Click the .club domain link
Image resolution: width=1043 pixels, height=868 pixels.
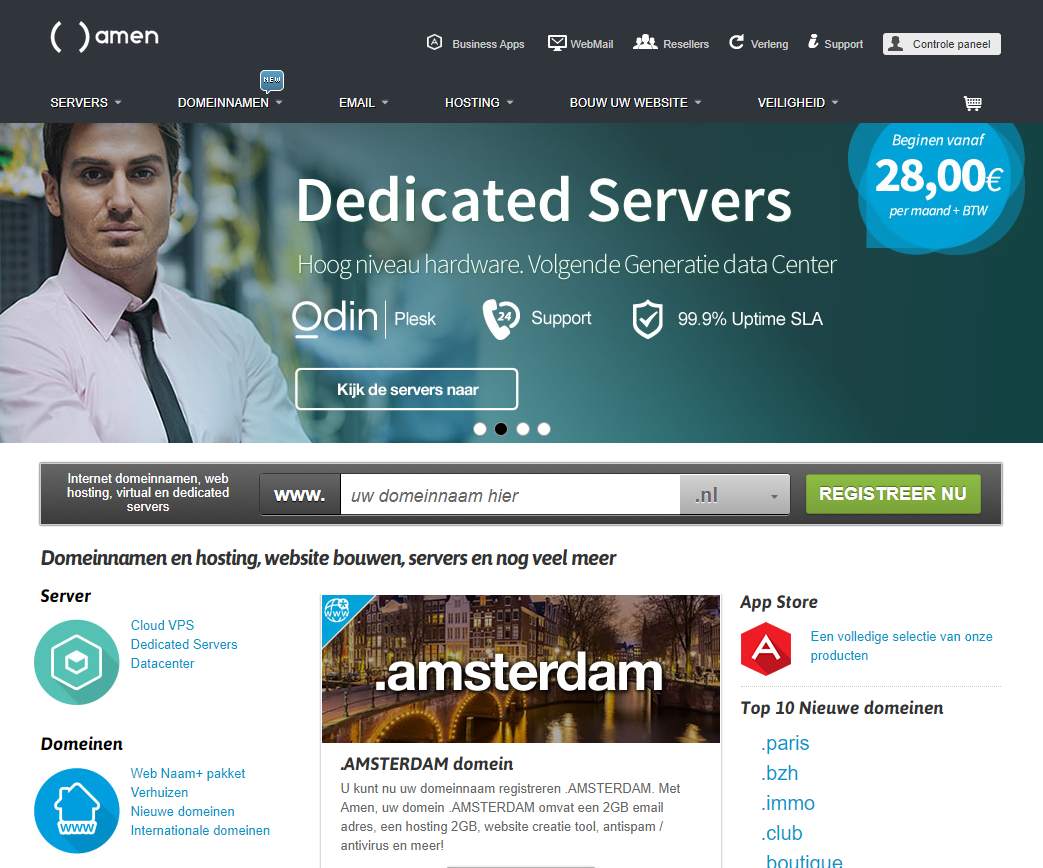click(x=782, y=833)
